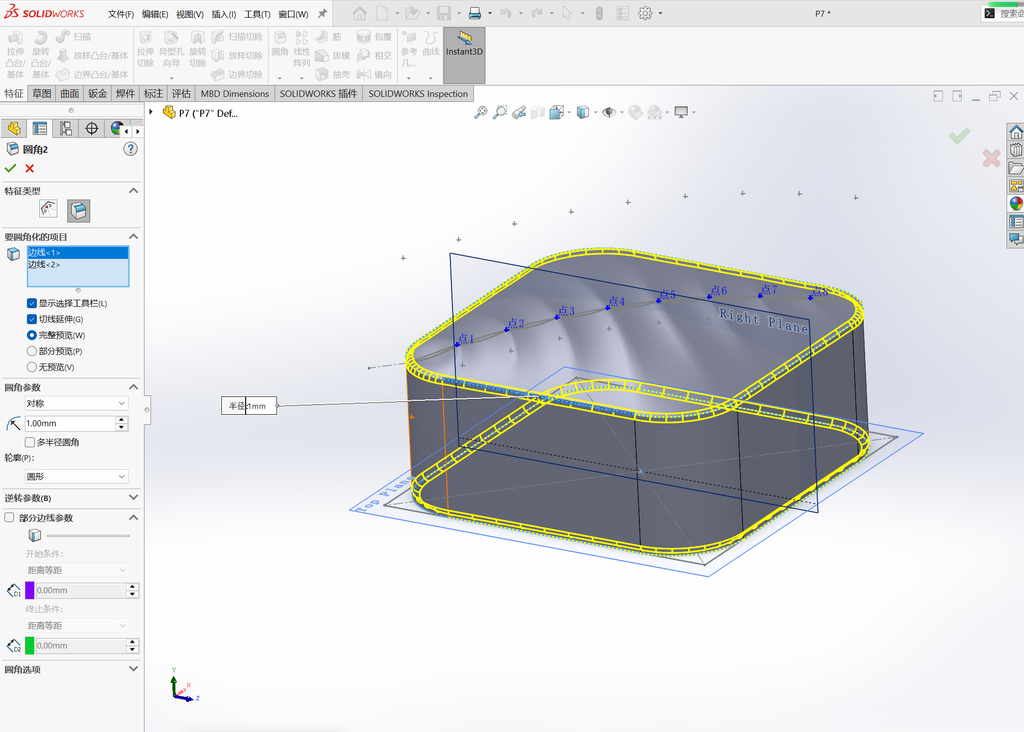Open the View Orientation cube

pyautogui.click(x=556, y=112)
